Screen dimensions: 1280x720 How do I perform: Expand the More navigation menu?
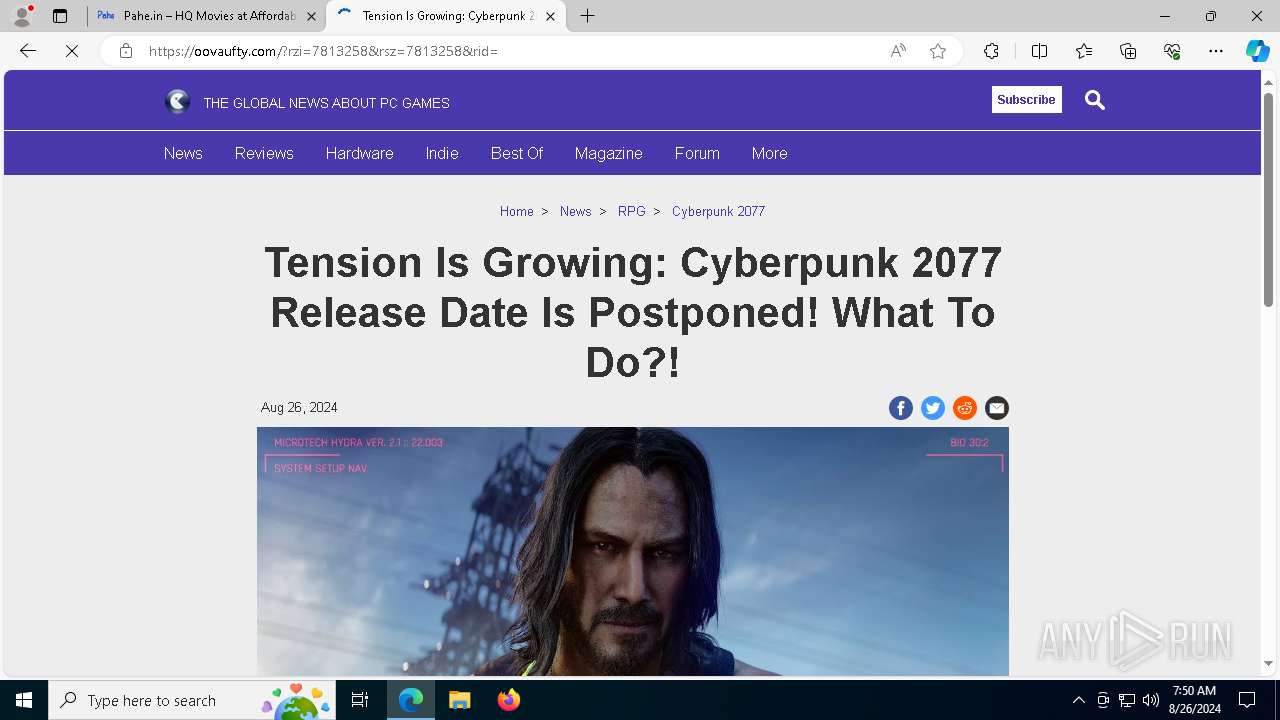[x=769, y=153]
